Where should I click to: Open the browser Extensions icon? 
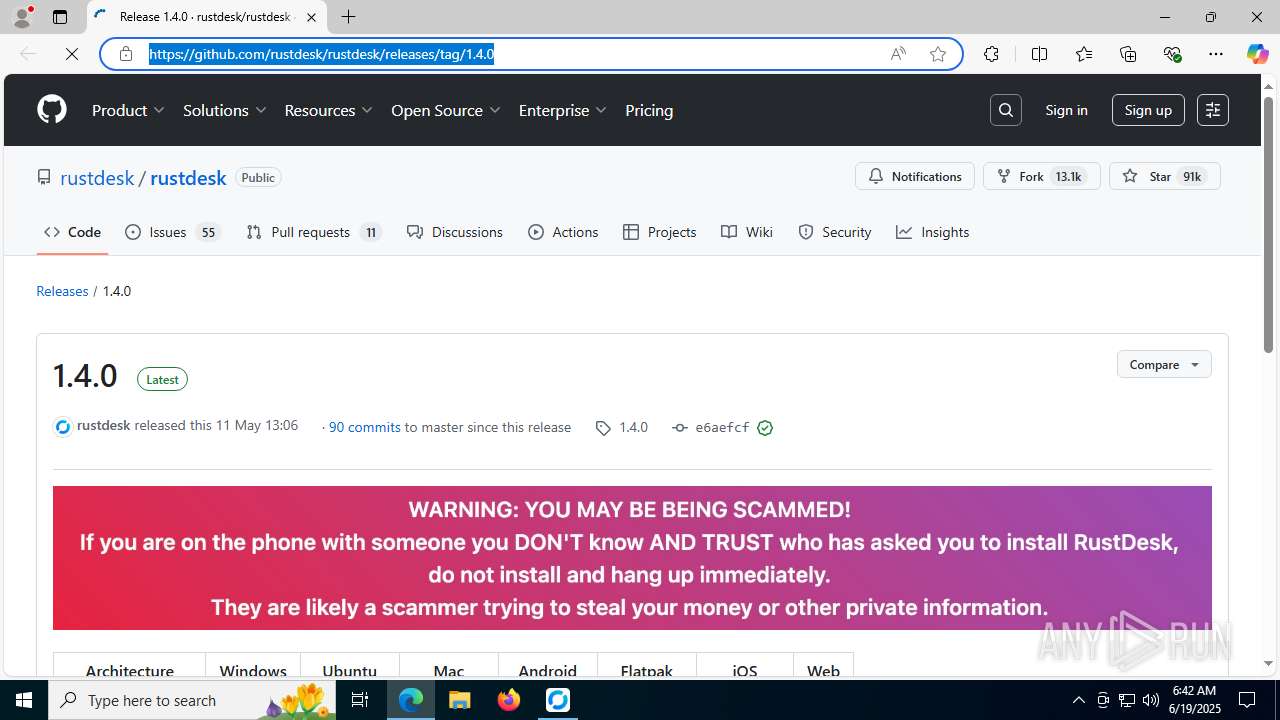pos(991,54)
